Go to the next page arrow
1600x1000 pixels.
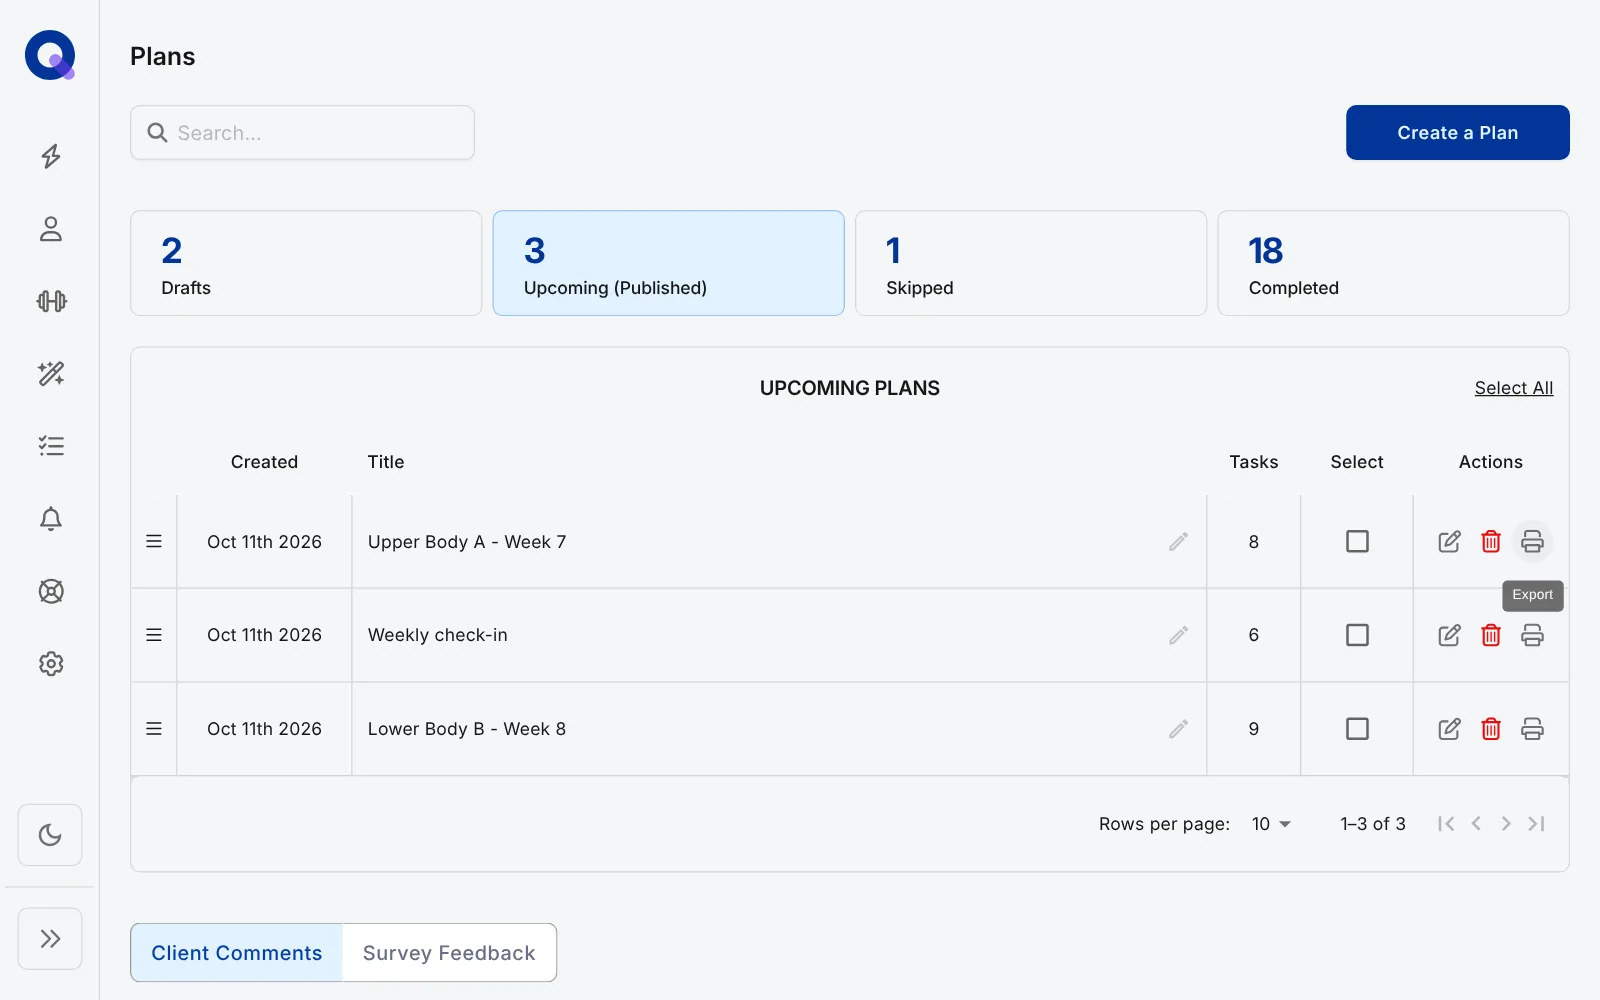pyautogui.click(x=1506, y=824)
